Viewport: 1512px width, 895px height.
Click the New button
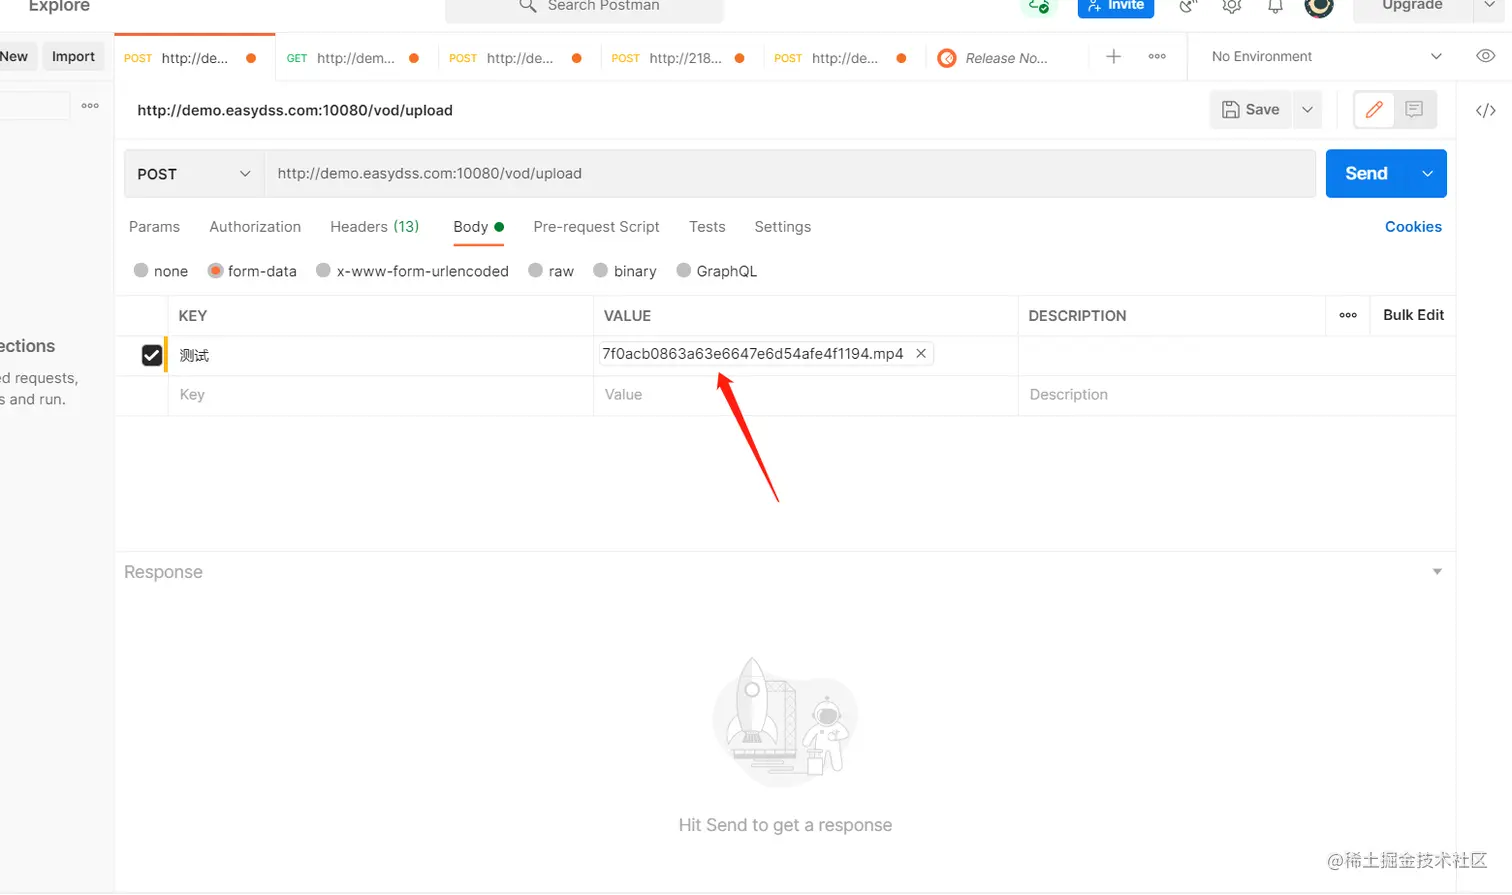coord(14,56)
